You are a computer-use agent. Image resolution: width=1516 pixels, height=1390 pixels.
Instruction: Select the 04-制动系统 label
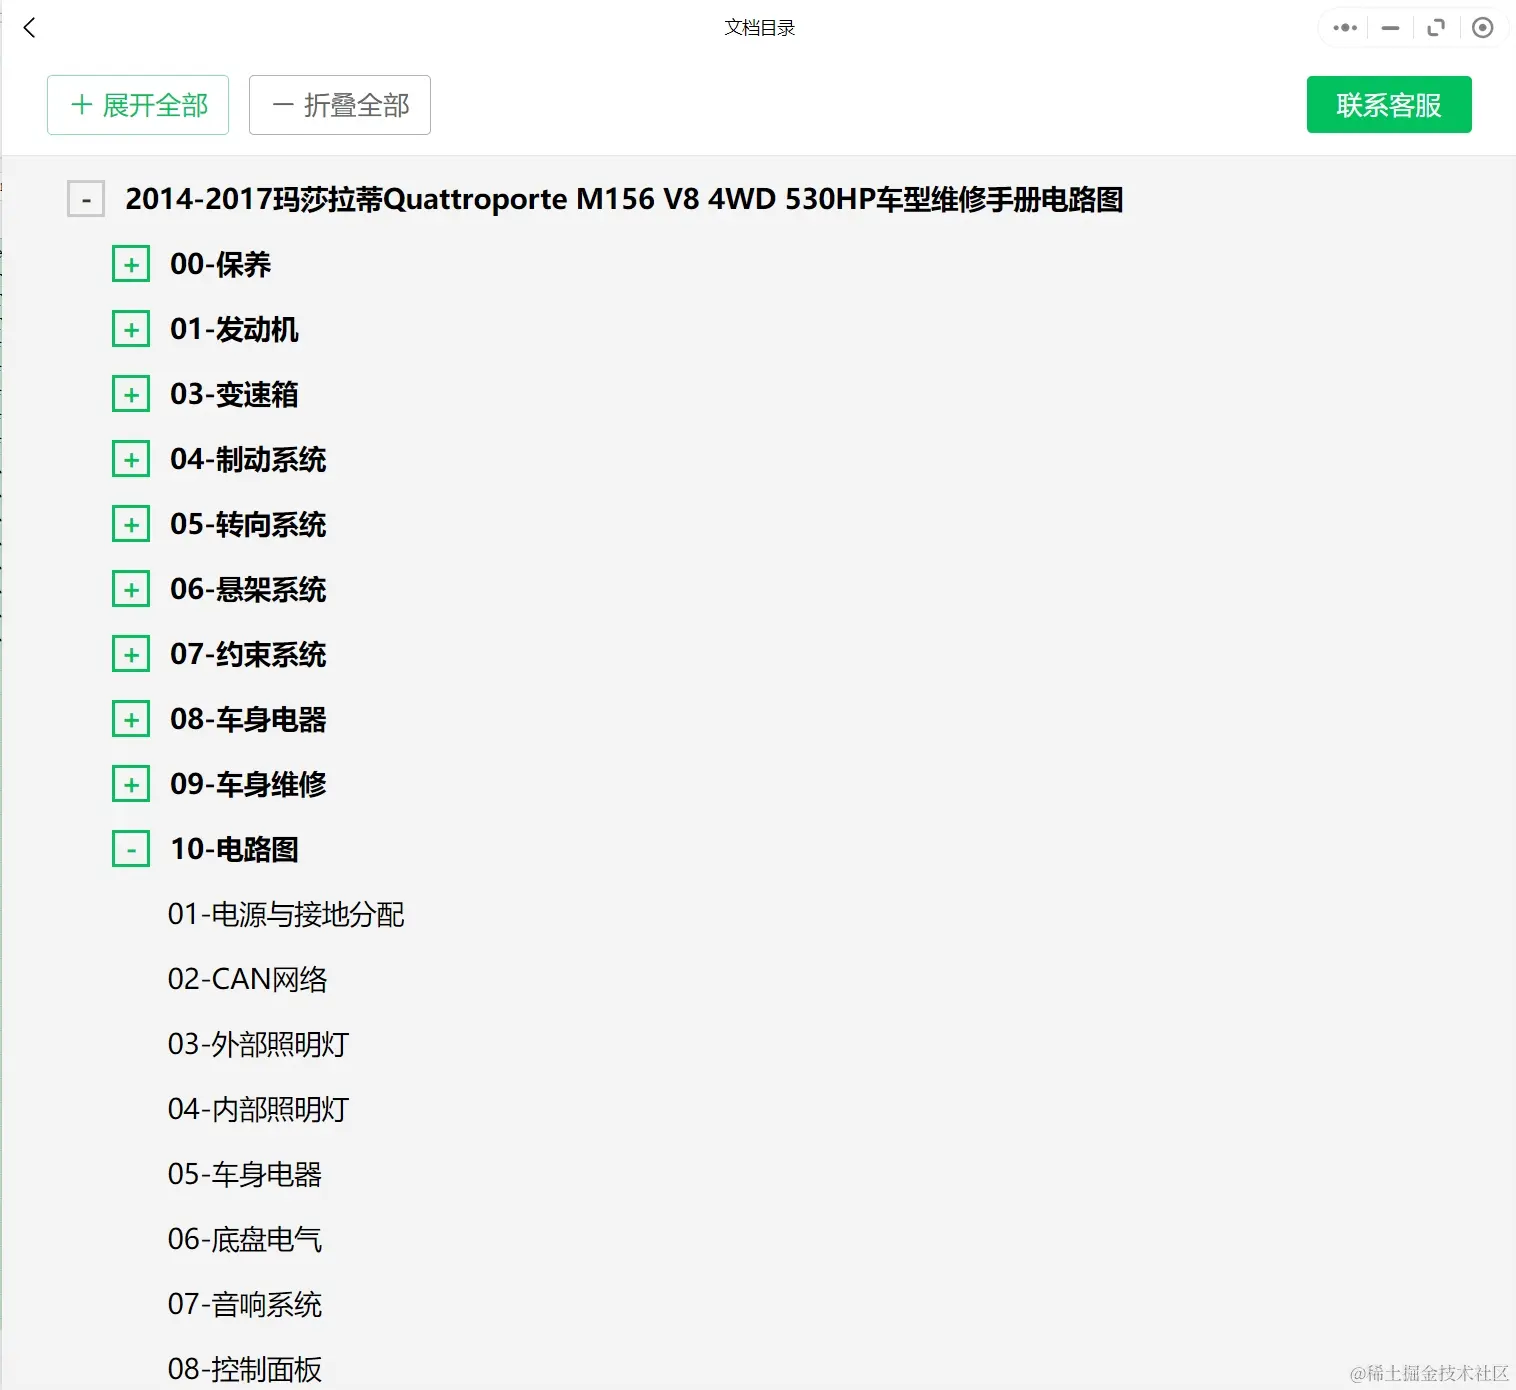(248, 459)
